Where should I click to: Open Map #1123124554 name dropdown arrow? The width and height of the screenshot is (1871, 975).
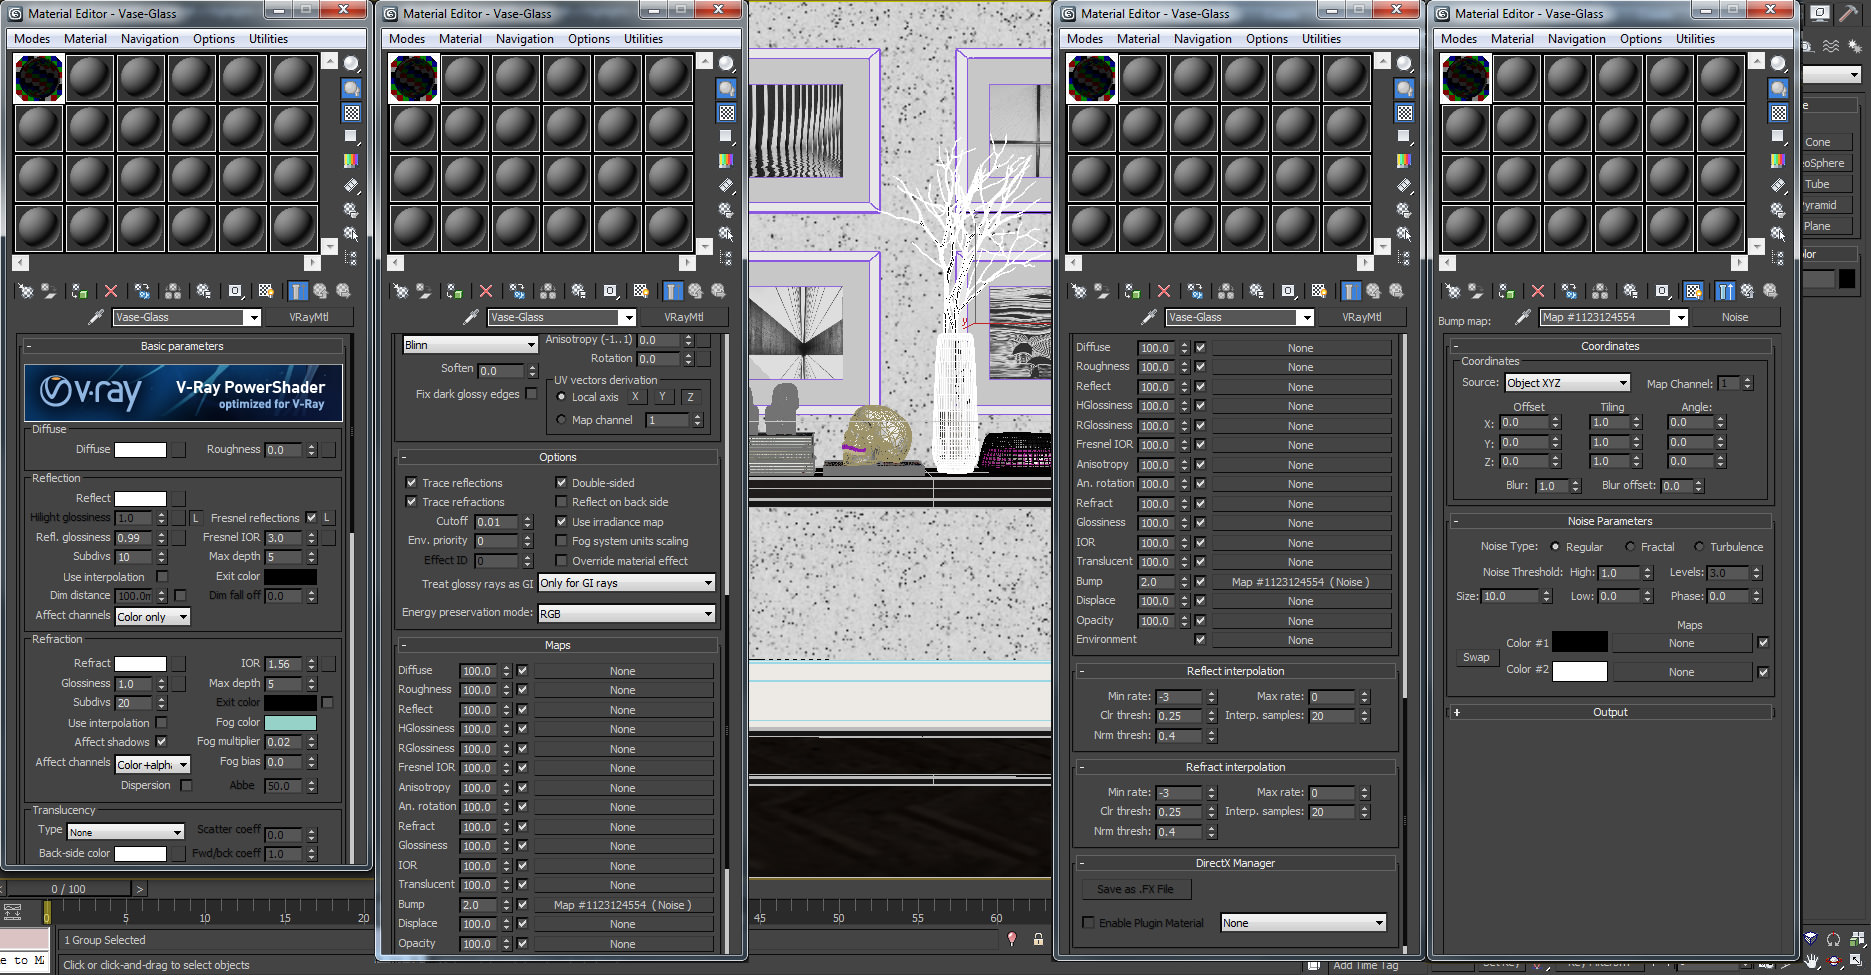[x=1681, y=317]
